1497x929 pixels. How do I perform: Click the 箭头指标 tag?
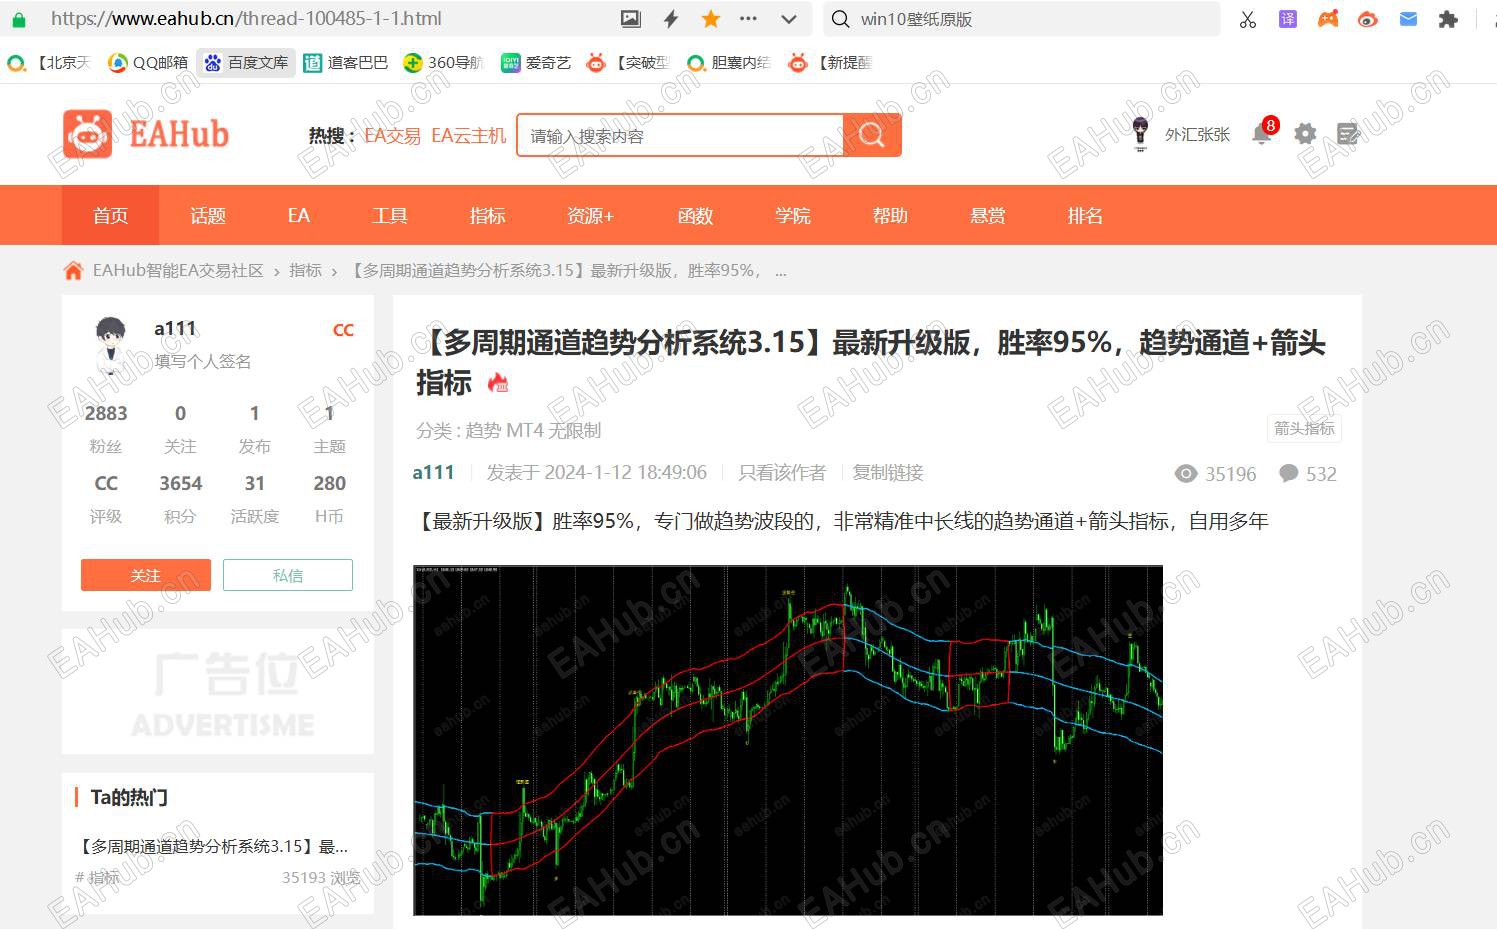coord(1305,429)
